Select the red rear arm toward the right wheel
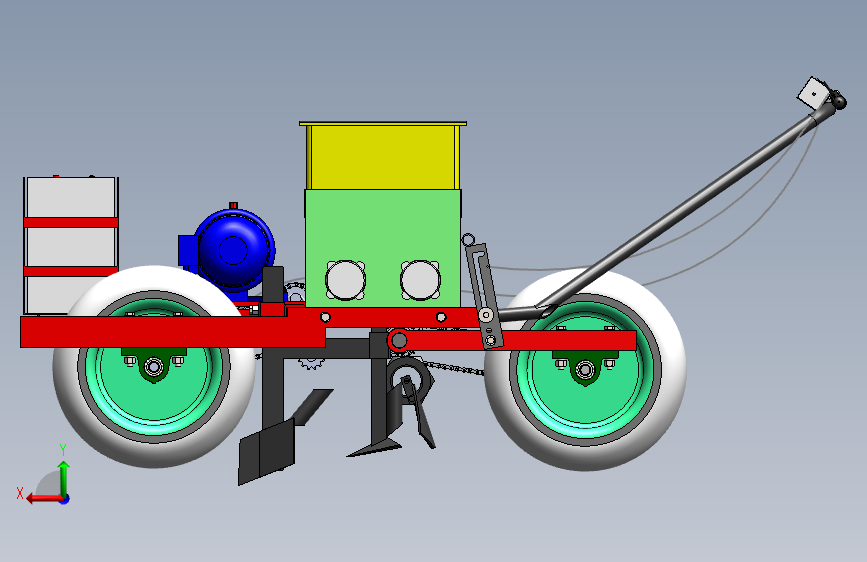The image size is (867, 562). pos(520,340)
